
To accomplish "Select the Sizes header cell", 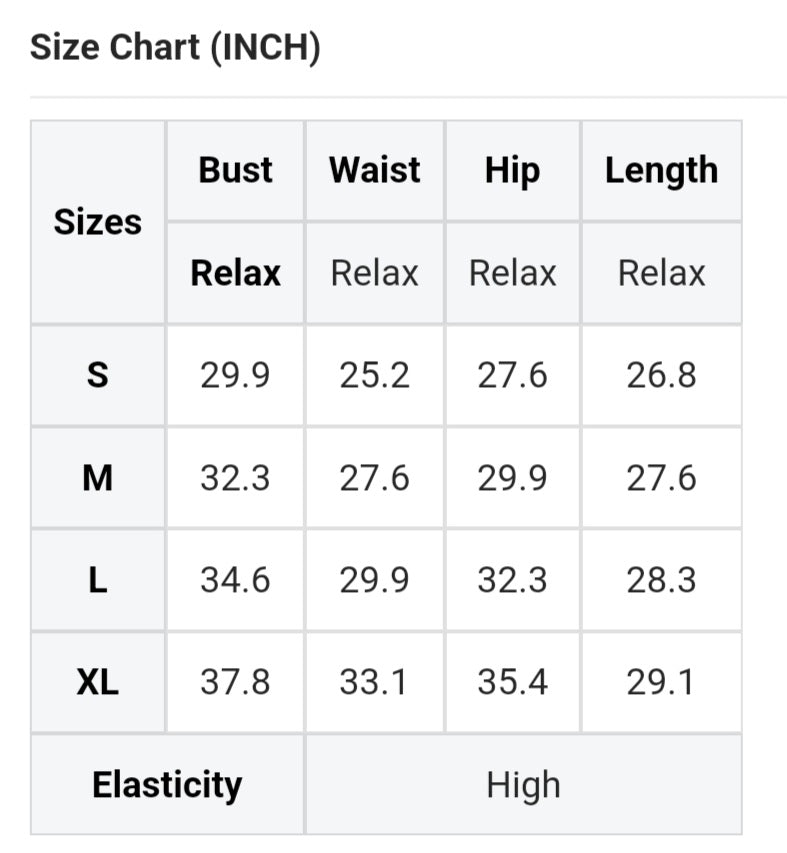I will [97, 222].
